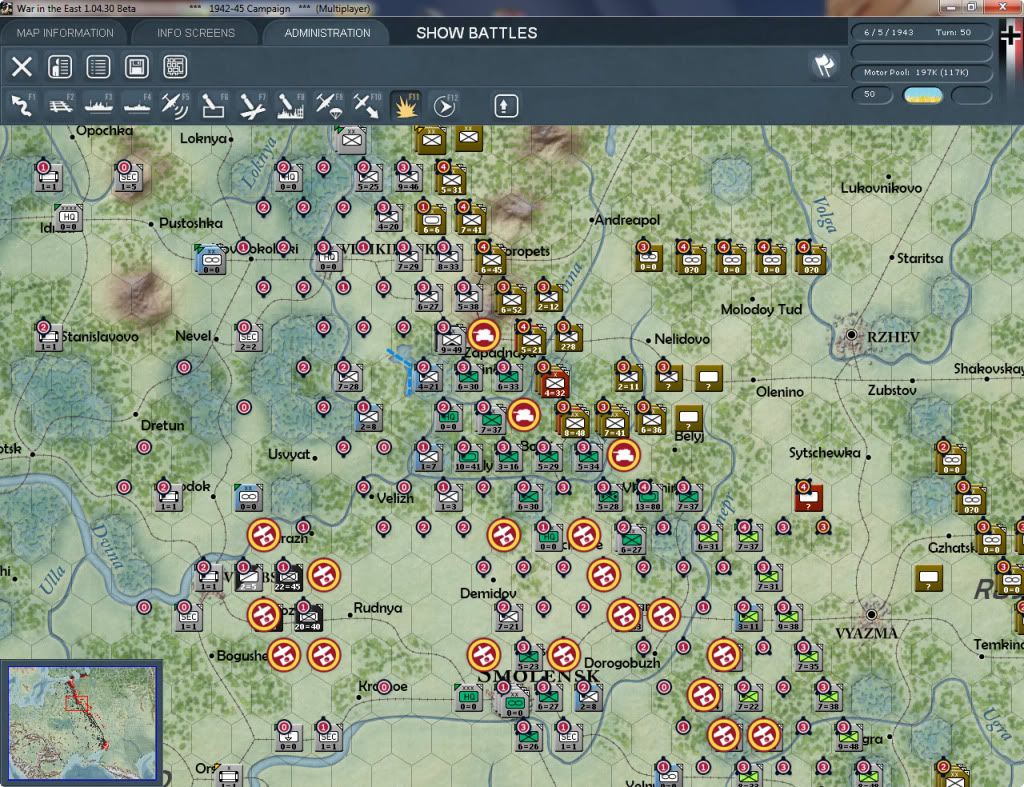Click the RZHEV city label
The height and width of the screenshot is (787, 1024).
point(893,337)
